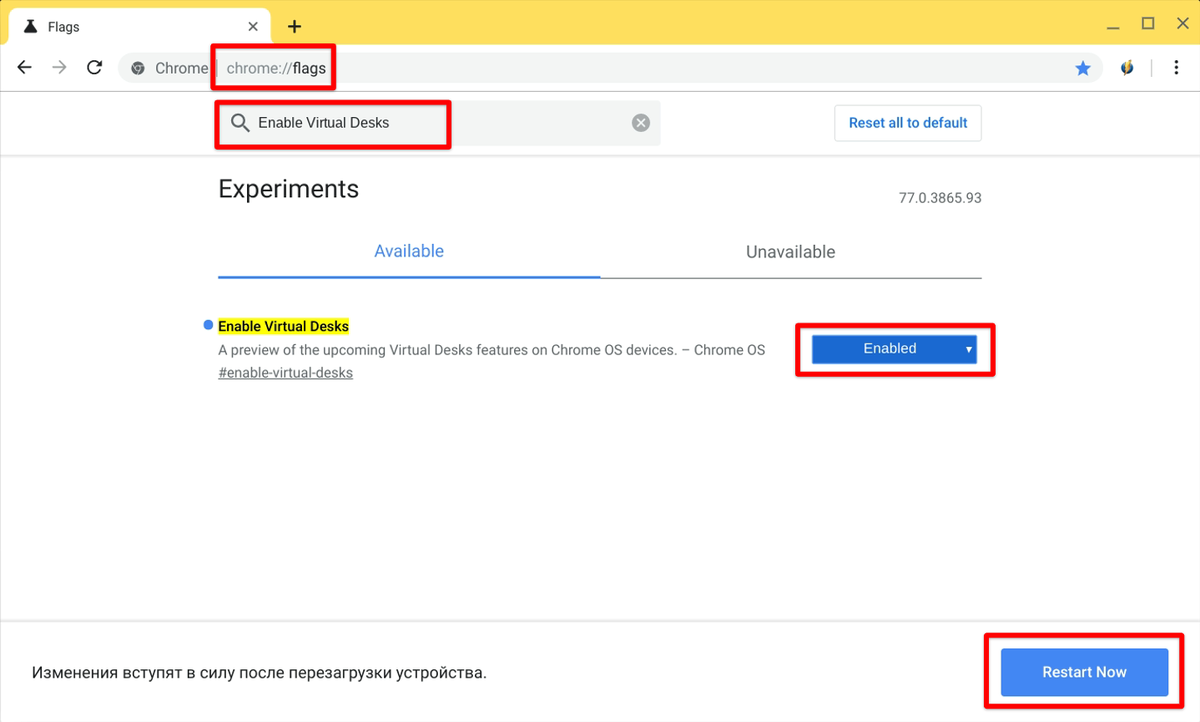Screen dimensions: 1200x722
Task: Select the Flags browser tab
Action: [139, 27]
